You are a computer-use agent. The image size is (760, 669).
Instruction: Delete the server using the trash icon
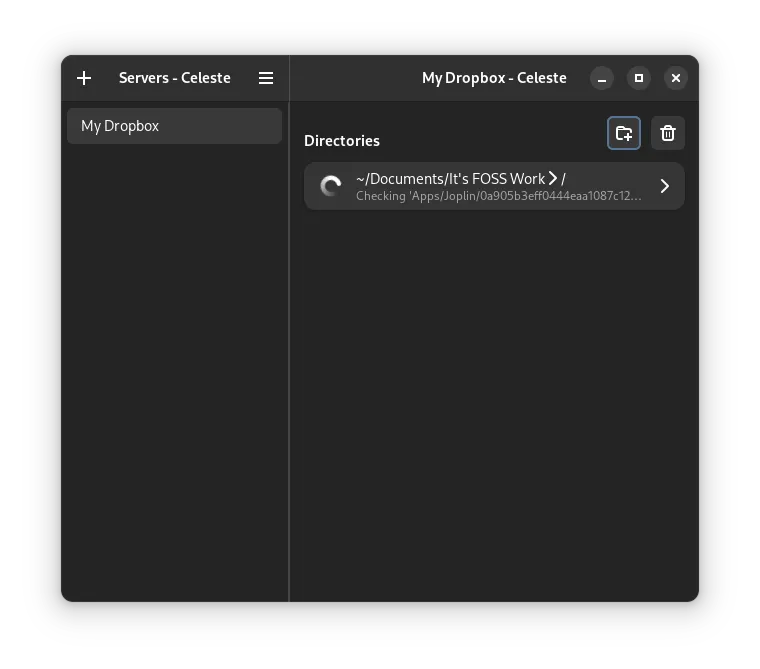(x=668, y=133)
